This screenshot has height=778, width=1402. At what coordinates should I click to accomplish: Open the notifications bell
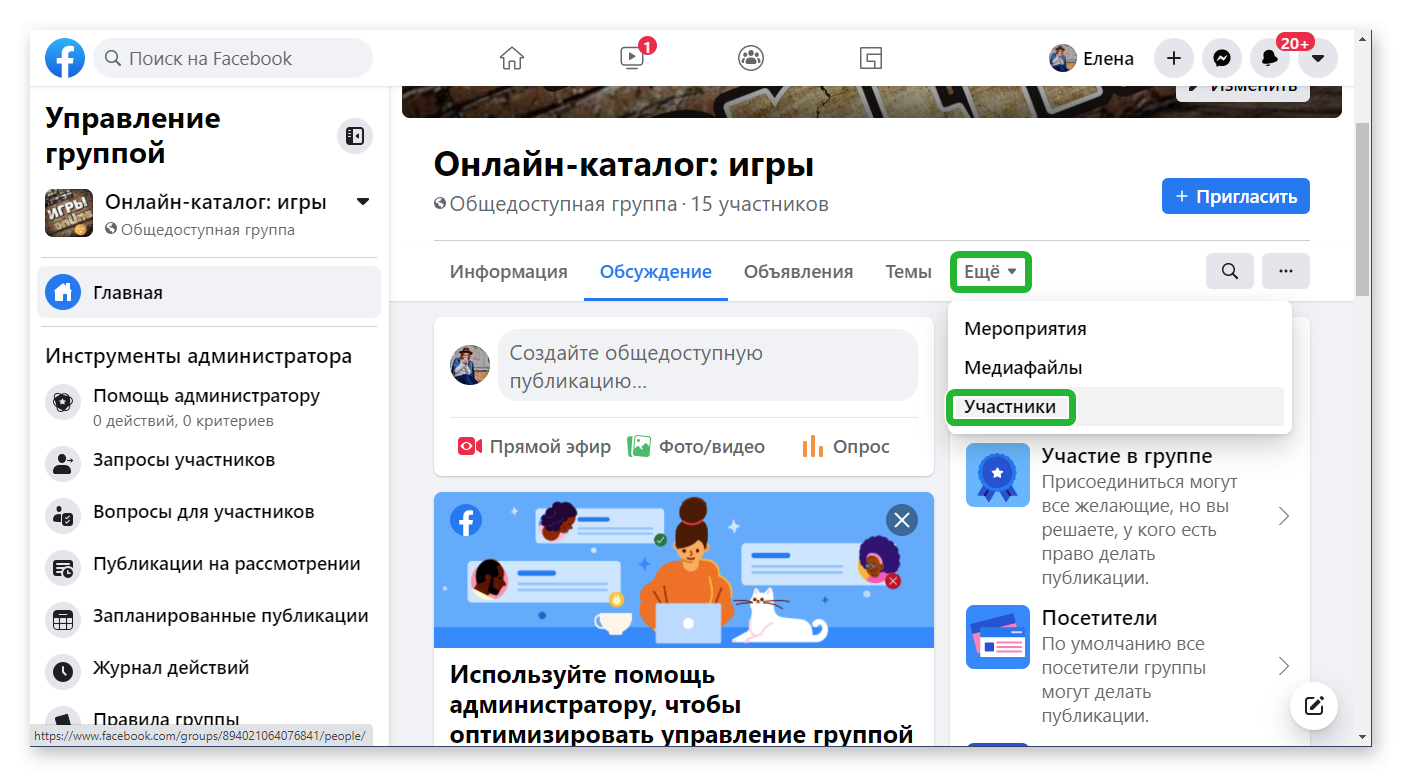(1270, 58)
